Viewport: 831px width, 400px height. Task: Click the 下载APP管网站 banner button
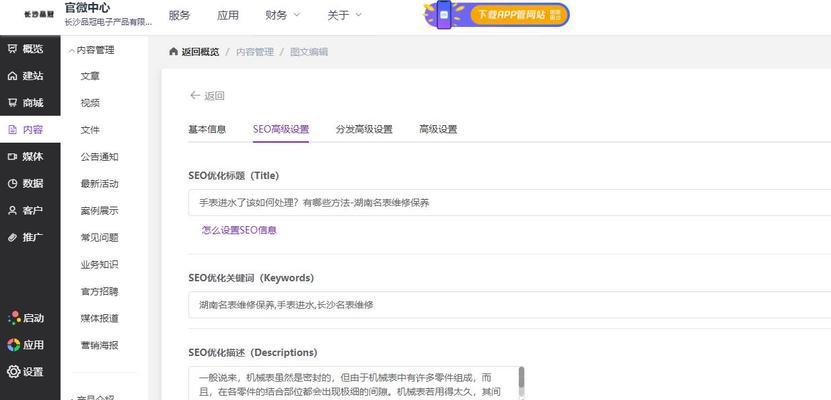[519, 15]
